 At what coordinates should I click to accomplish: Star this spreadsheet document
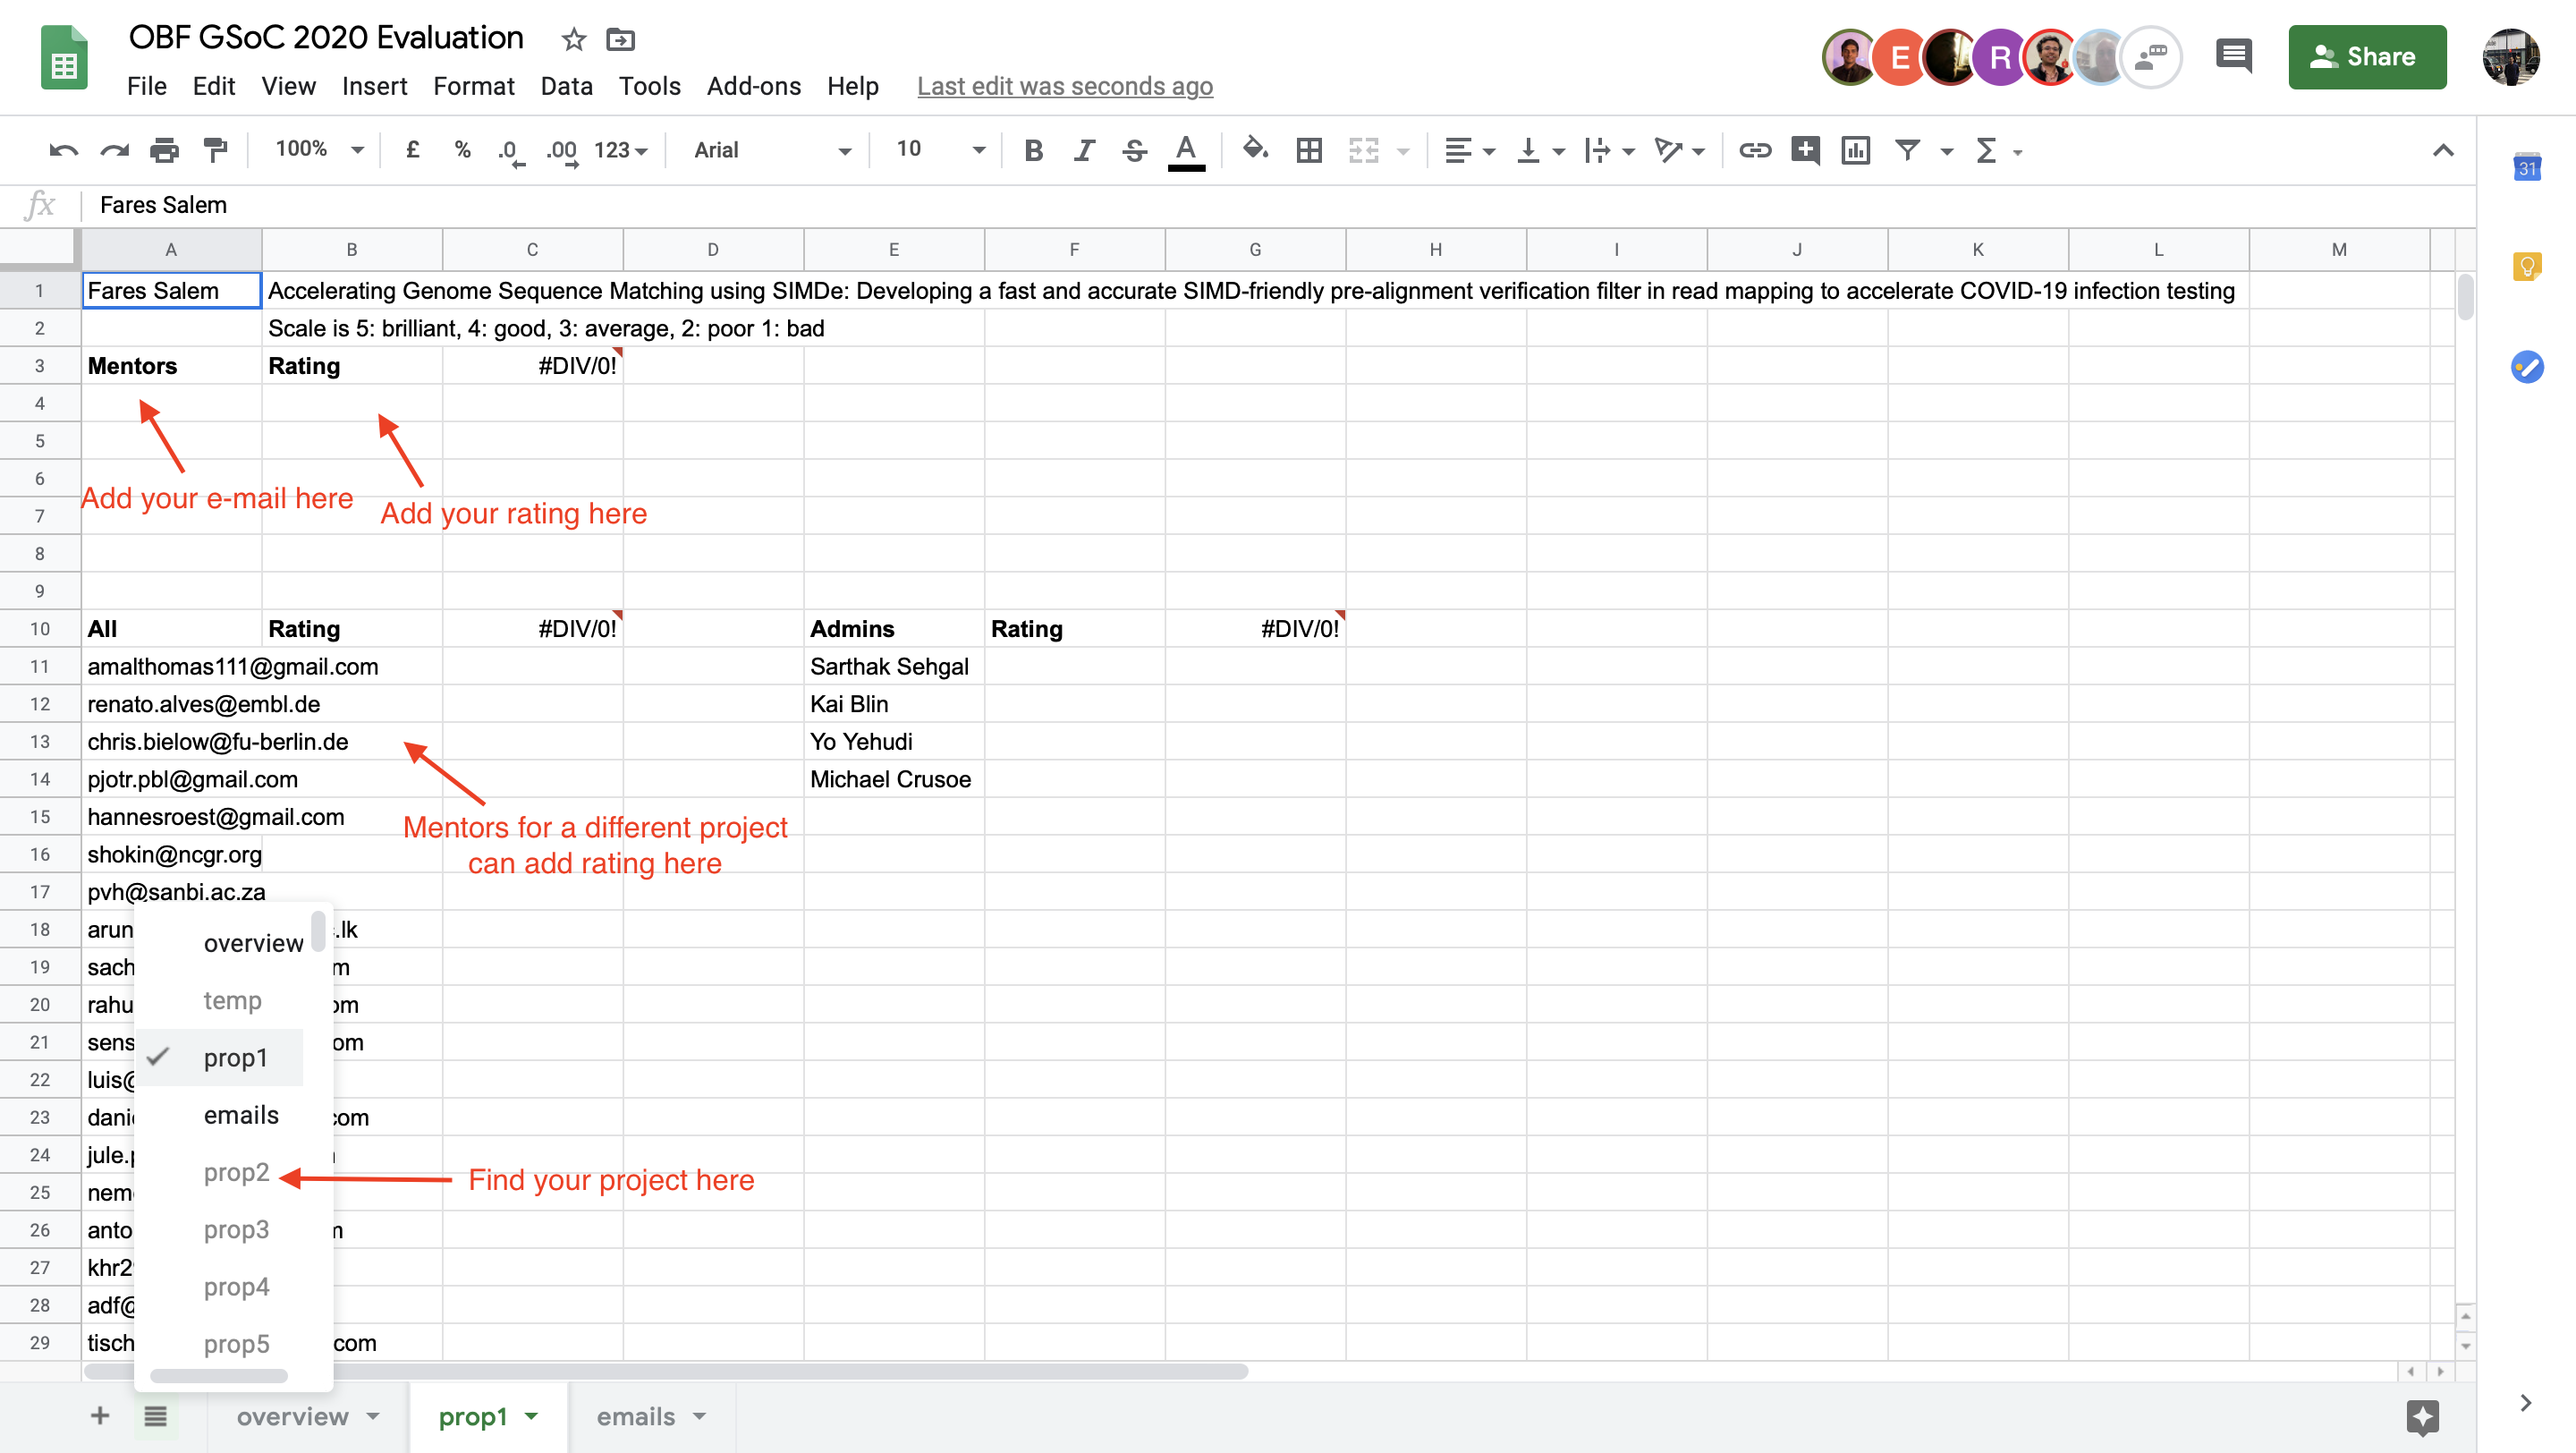click(573, 39)
